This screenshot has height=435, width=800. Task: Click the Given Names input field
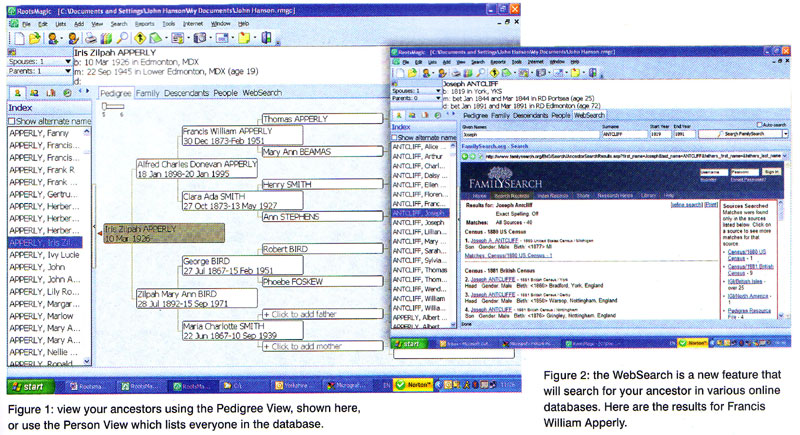[530, 134]
